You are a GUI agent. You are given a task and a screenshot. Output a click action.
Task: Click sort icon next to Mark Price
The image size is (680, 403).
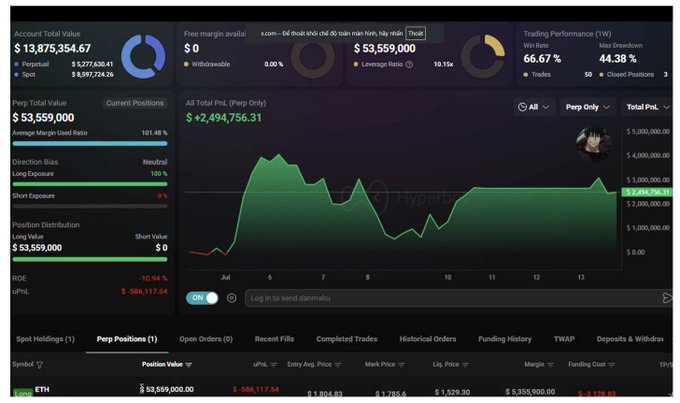[401, 365]
